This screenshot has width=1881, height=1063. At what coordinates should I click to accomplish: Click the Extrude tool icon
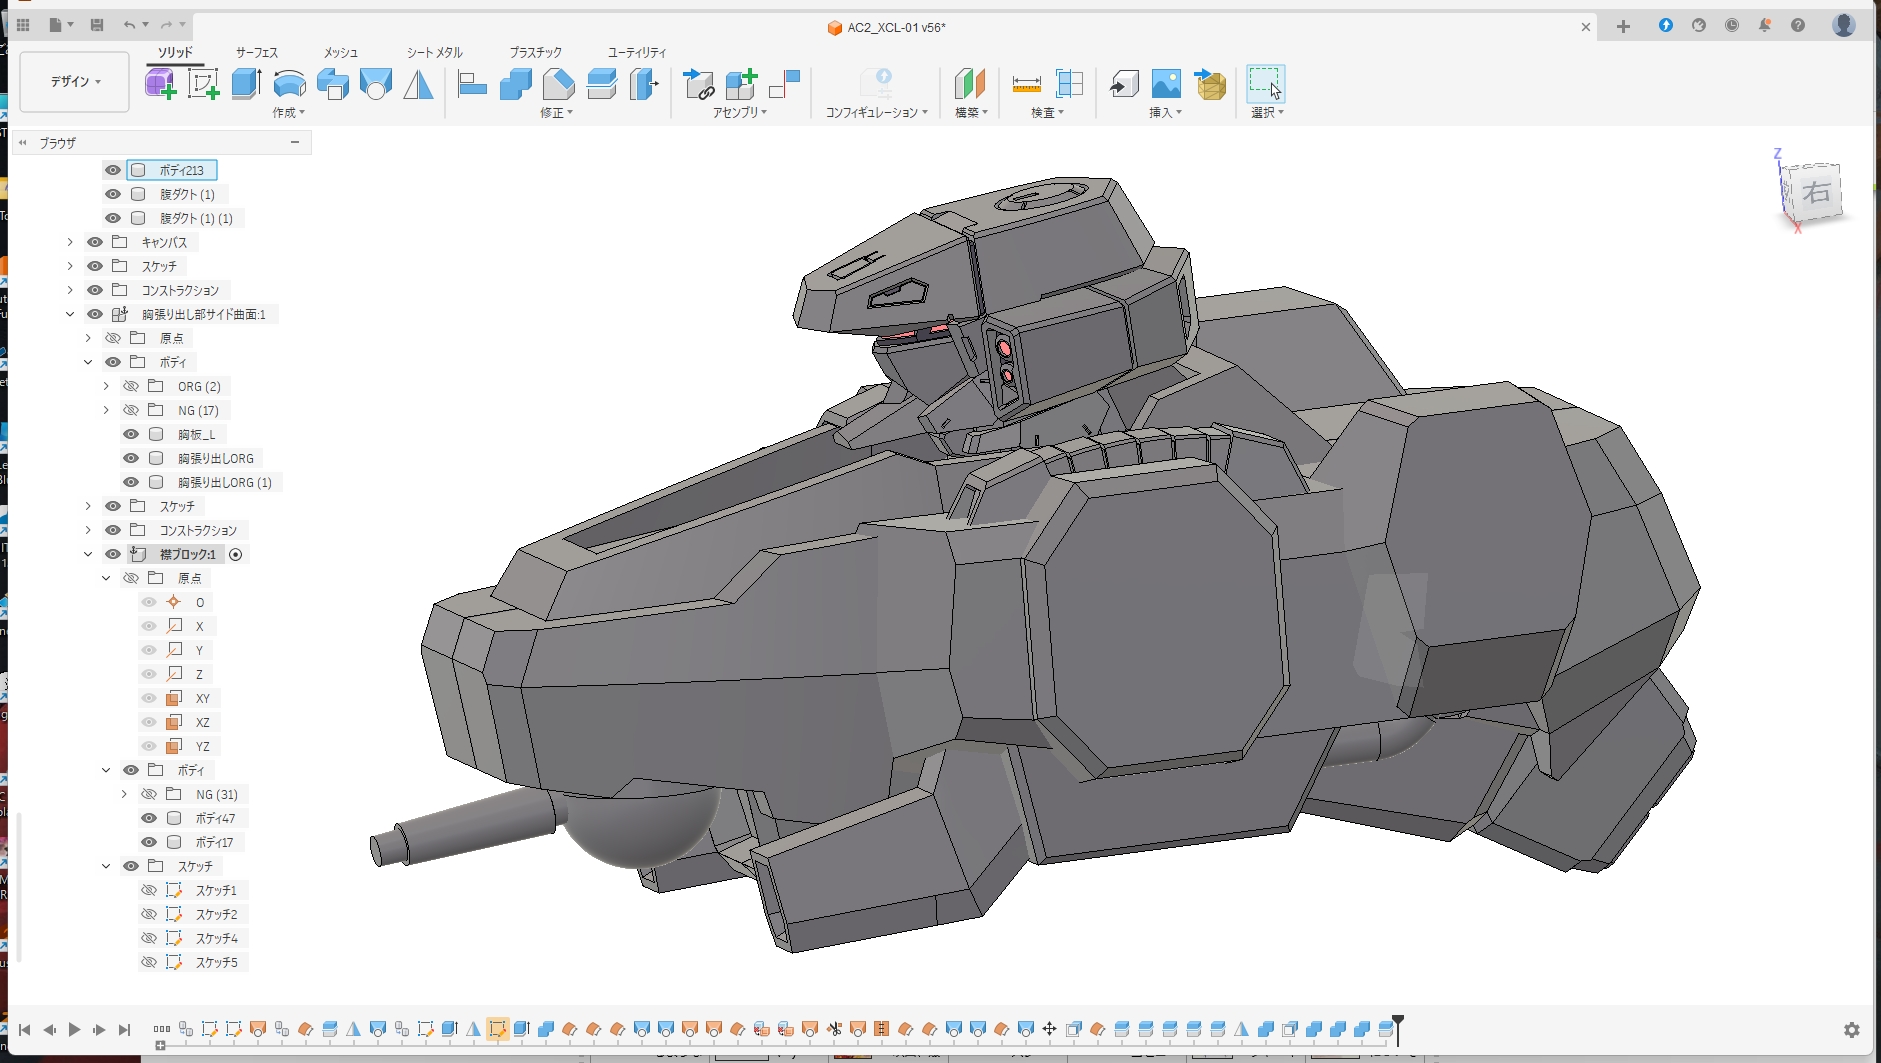[x=246, y=84]
